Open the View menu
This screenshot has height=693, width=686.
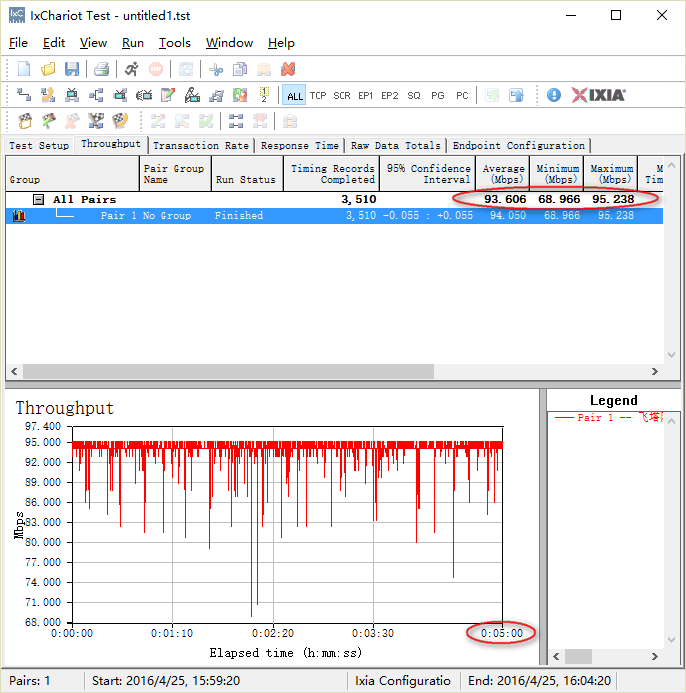point(93,43)
